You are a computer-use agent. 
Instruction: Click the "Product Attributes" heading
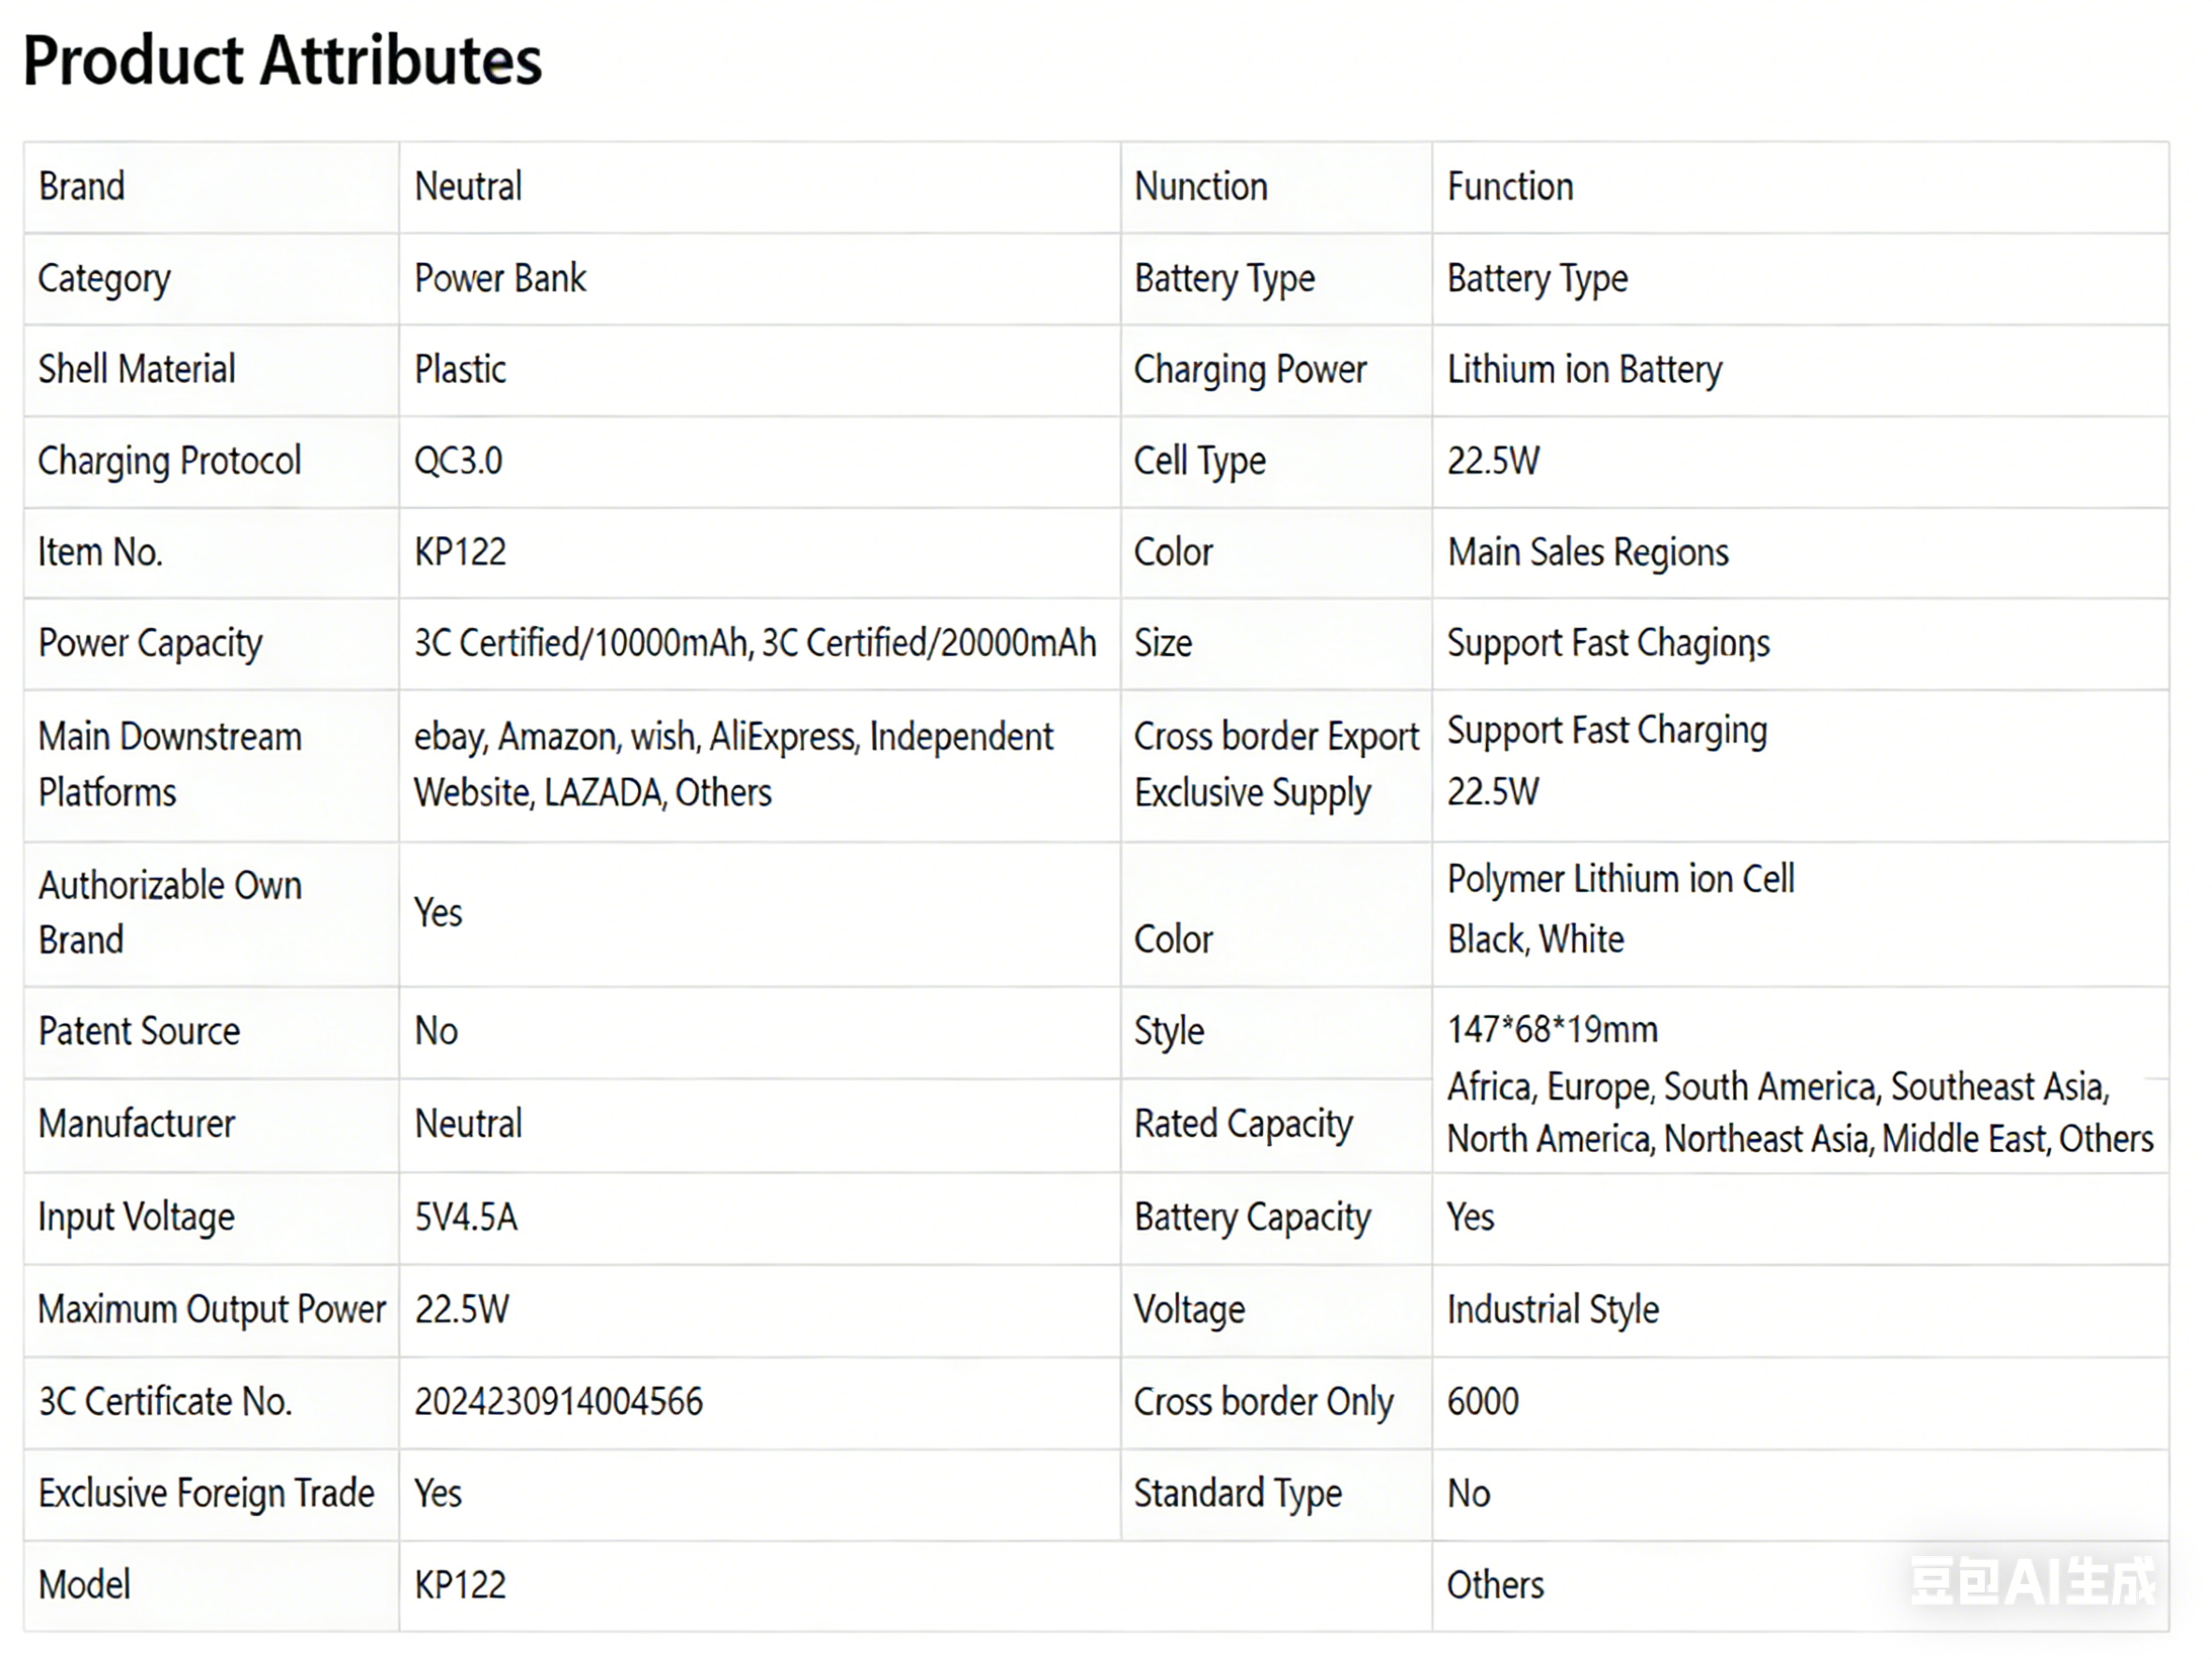[x=282, y=61]
